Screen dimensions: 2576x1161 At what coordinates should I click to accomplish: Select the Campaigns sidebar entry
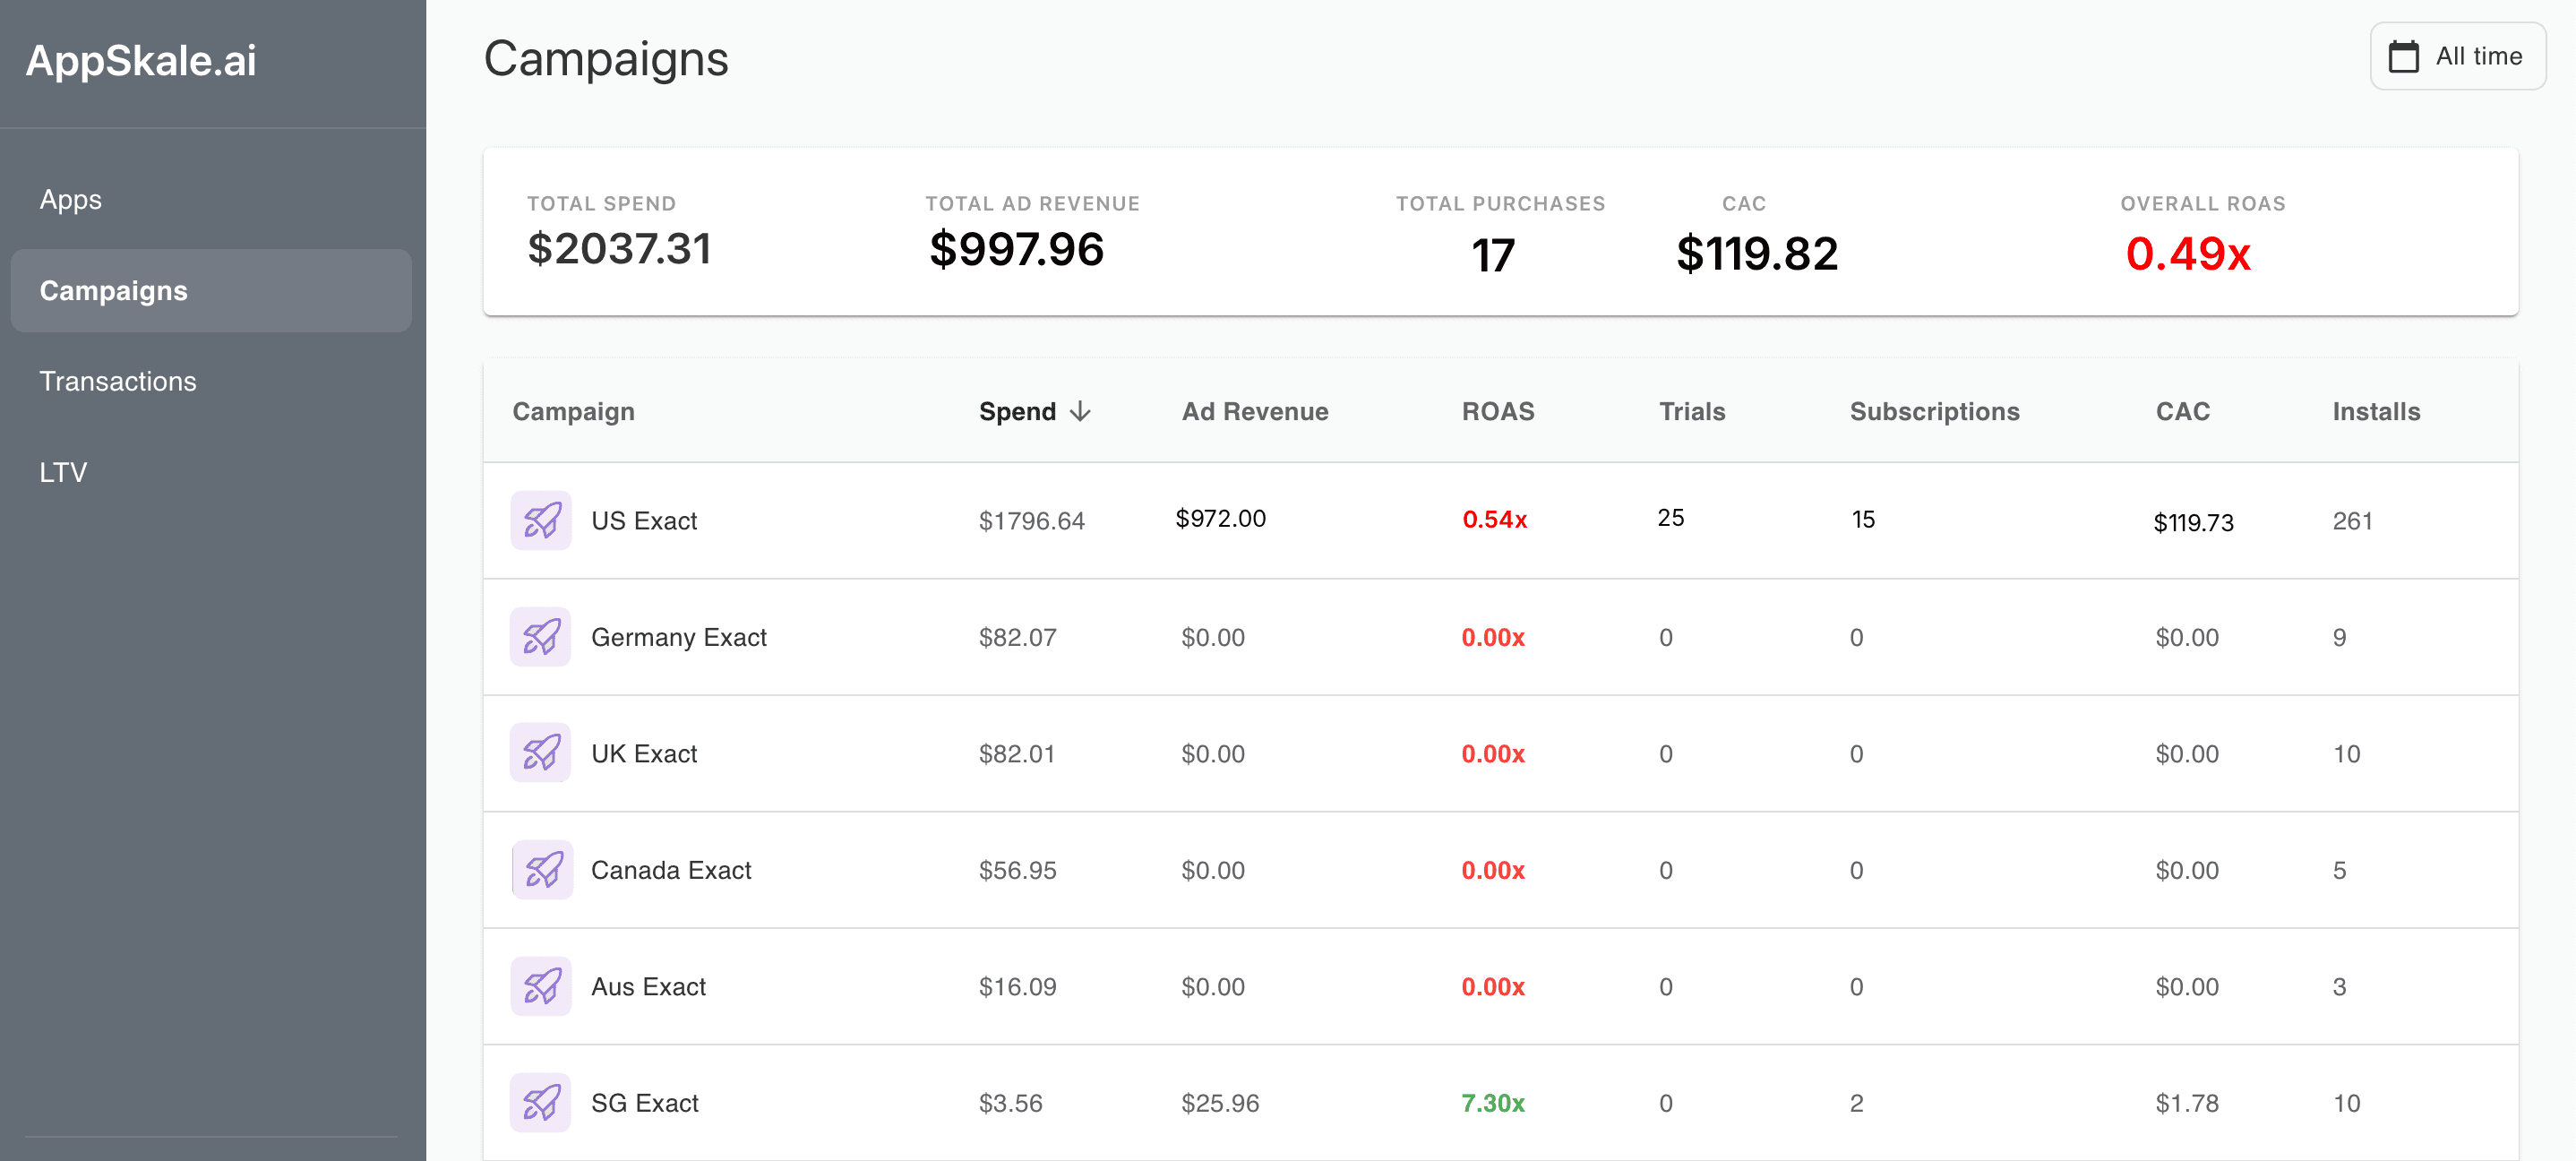coord(113,291)
